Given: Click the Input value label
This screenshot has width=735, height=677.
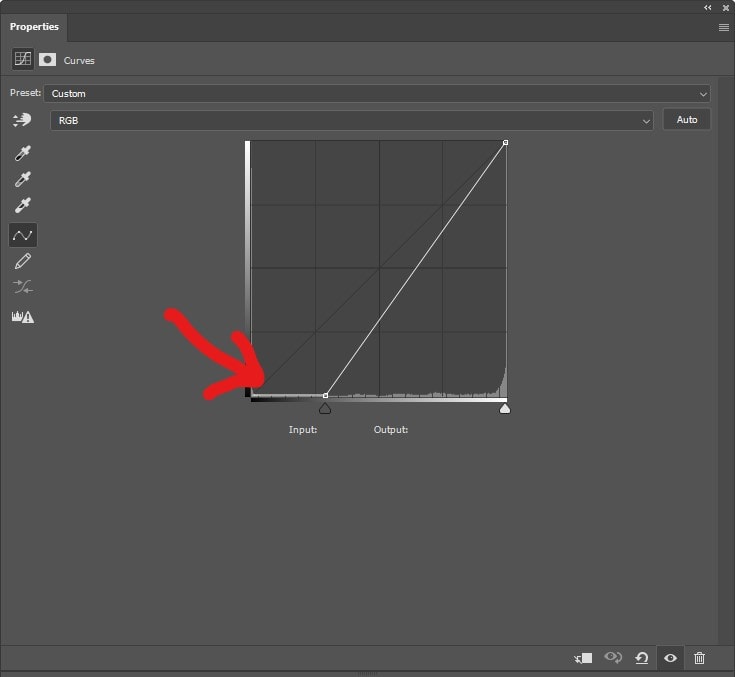Looking at the screenshot, I should [303, 429].
